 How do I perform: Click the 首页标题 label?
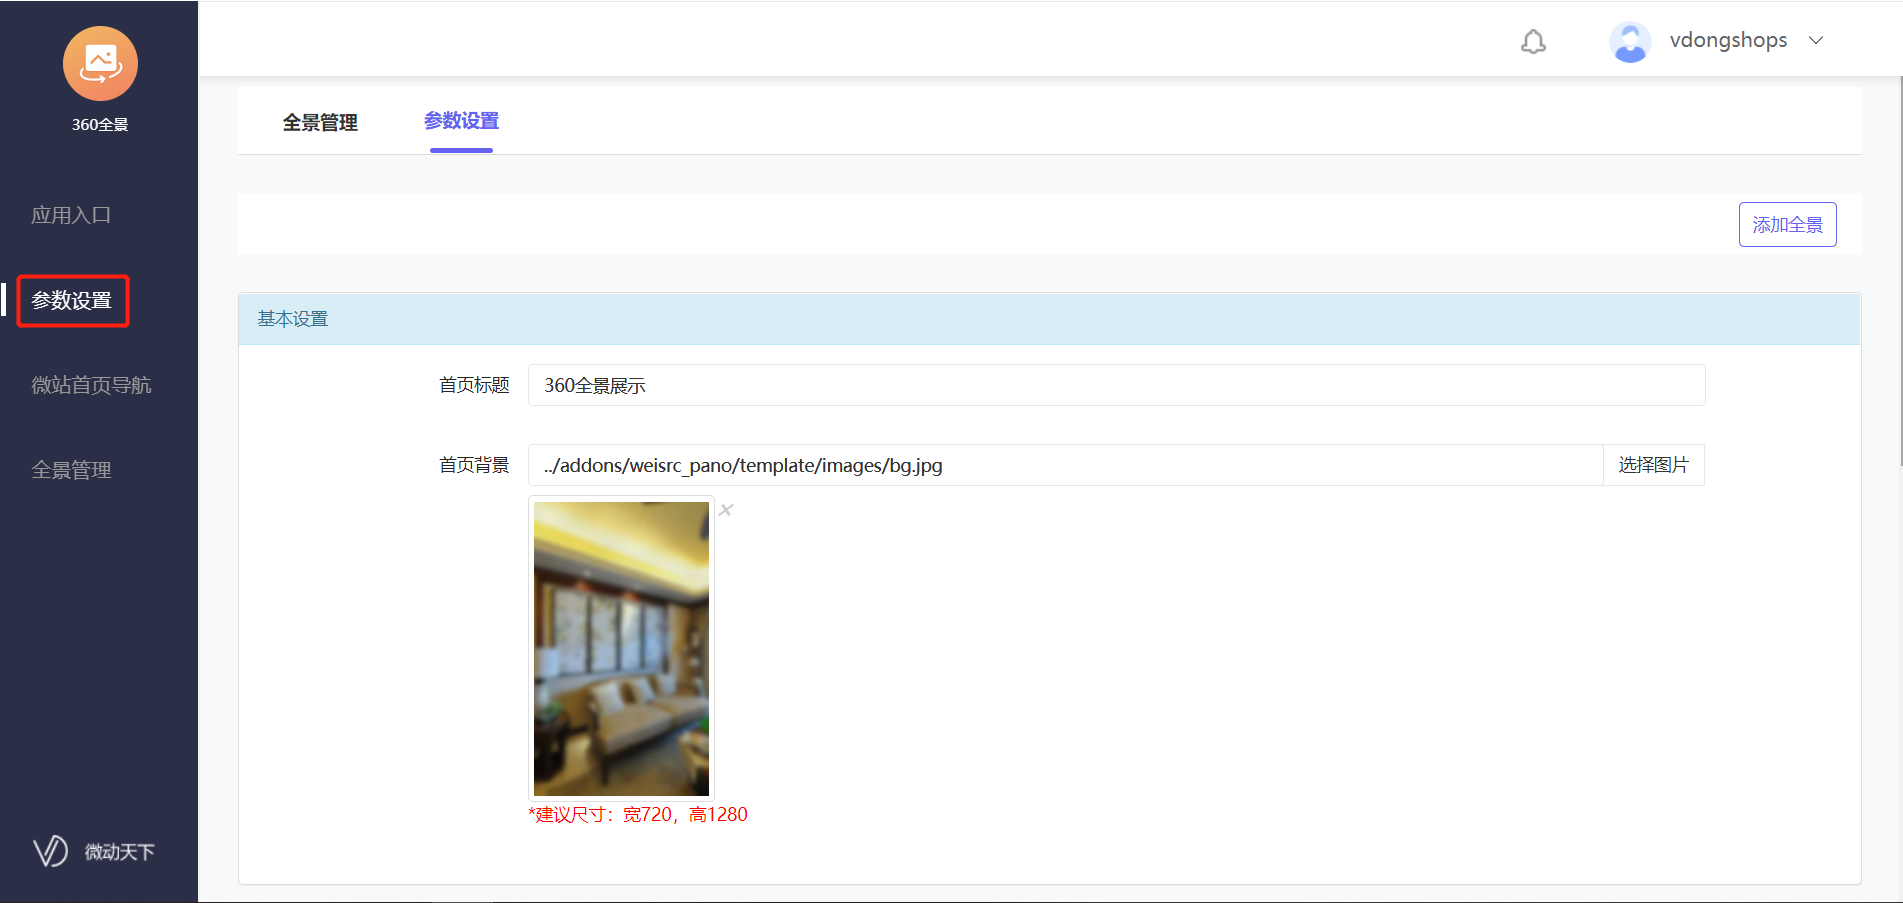pos(474,385)
